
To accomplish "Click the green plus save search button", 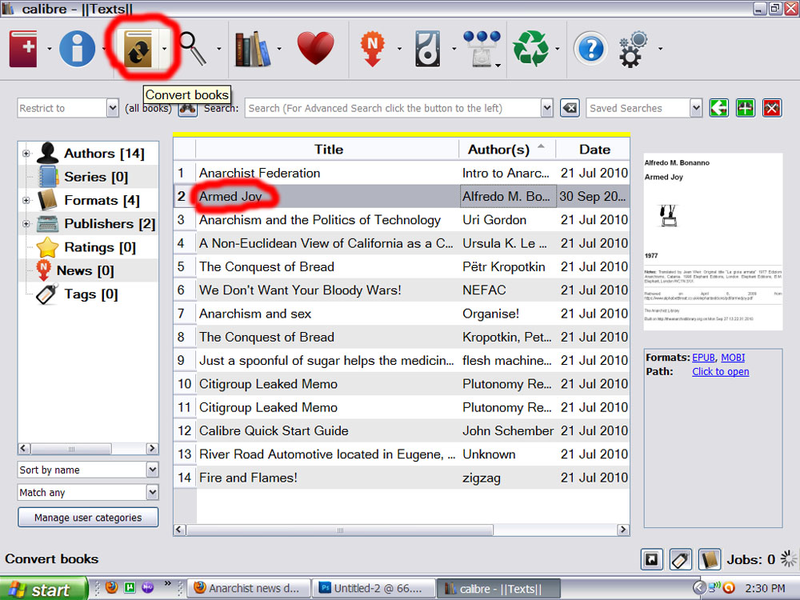I will click(745, 108).
